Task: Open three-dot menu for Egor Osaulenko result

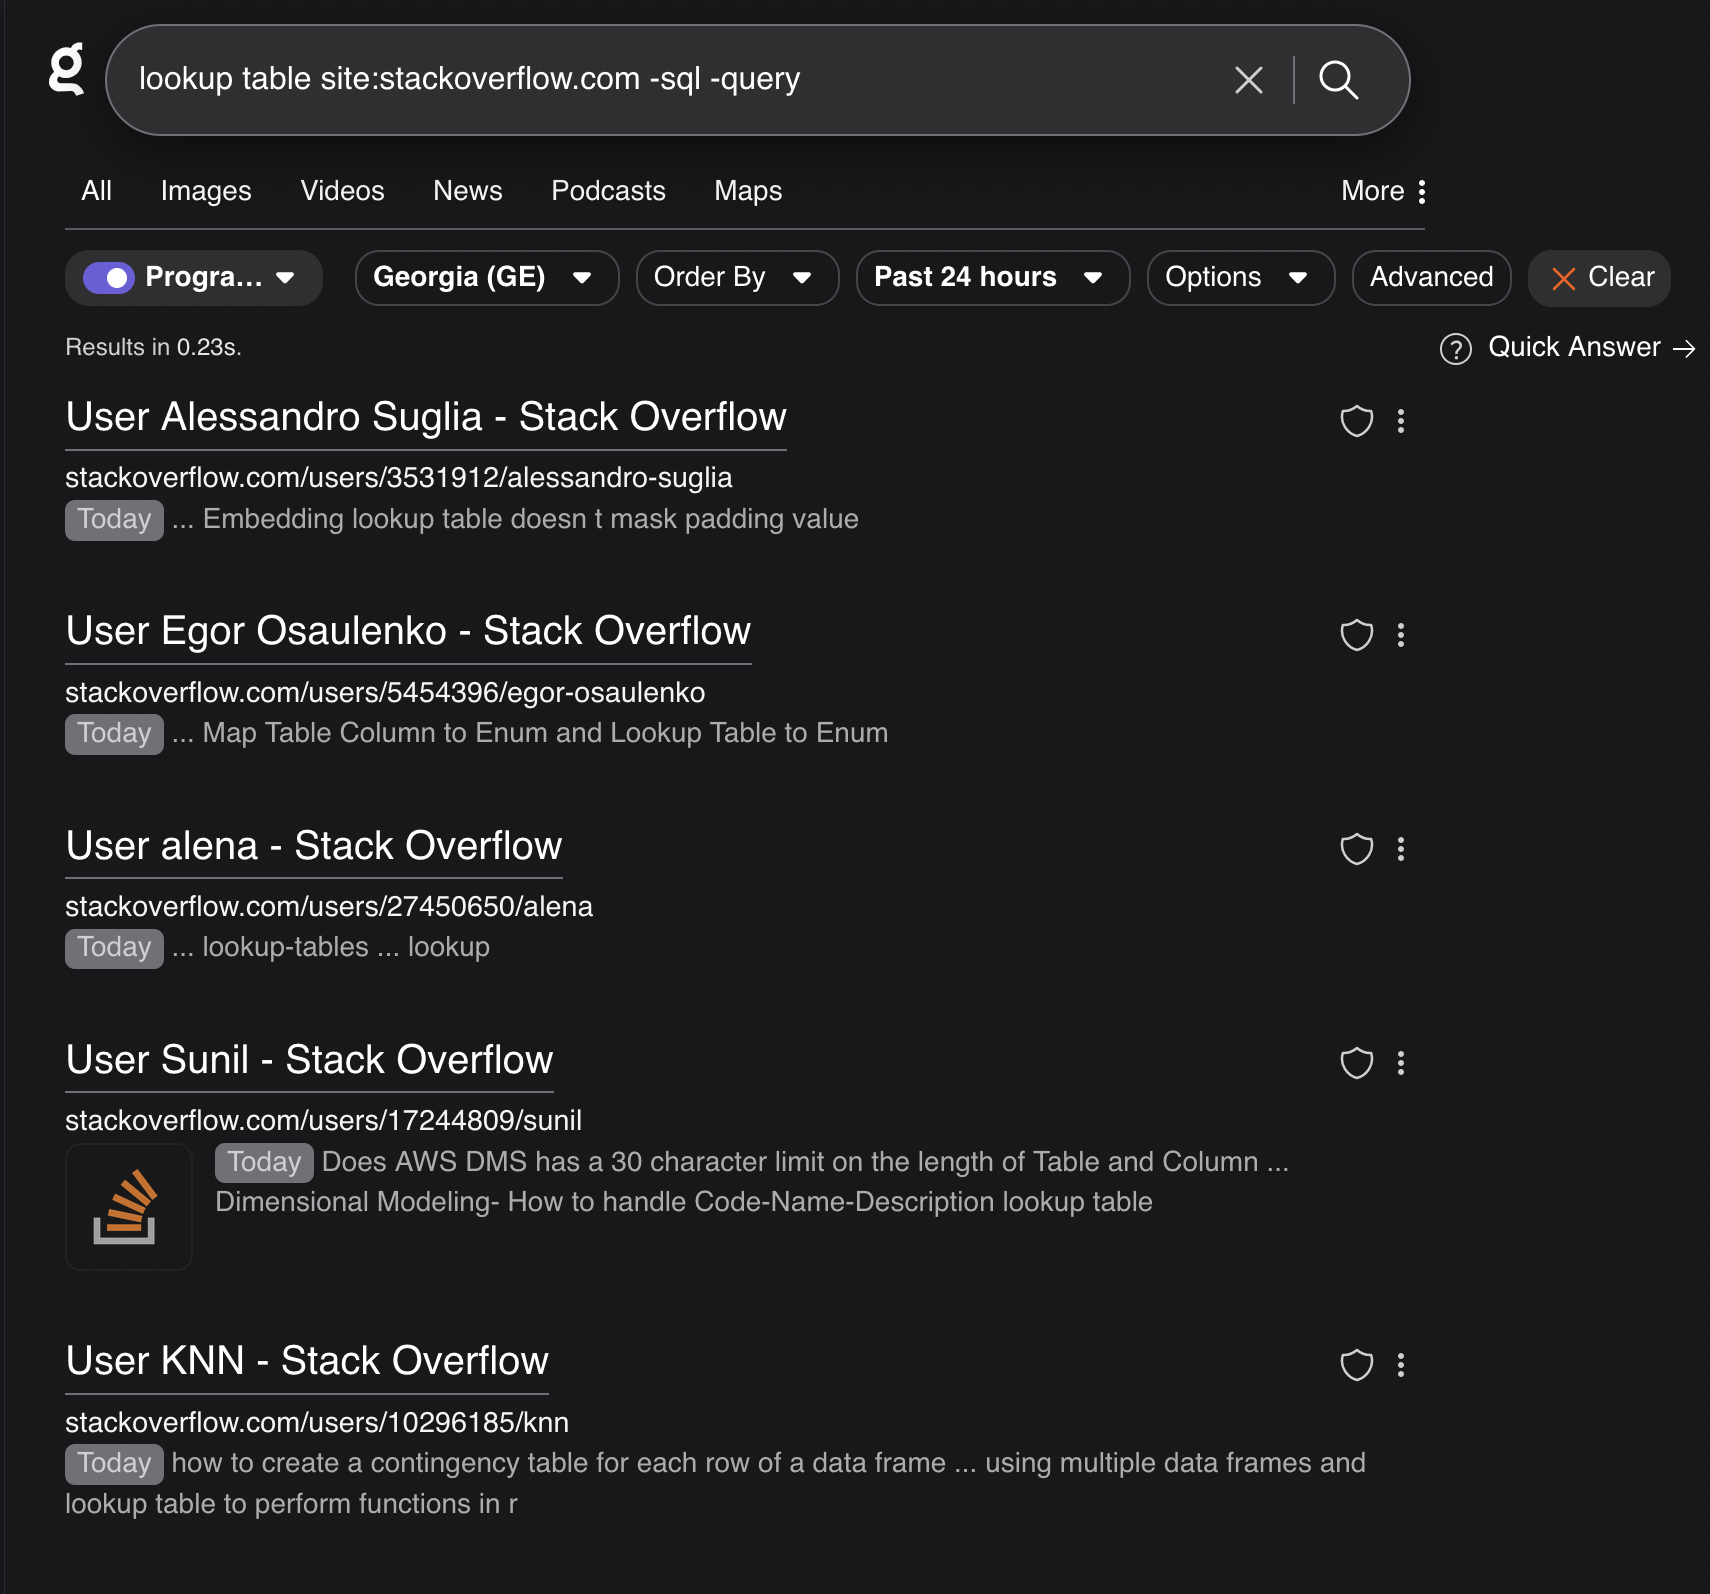Action: click(x=1400, y=635)
